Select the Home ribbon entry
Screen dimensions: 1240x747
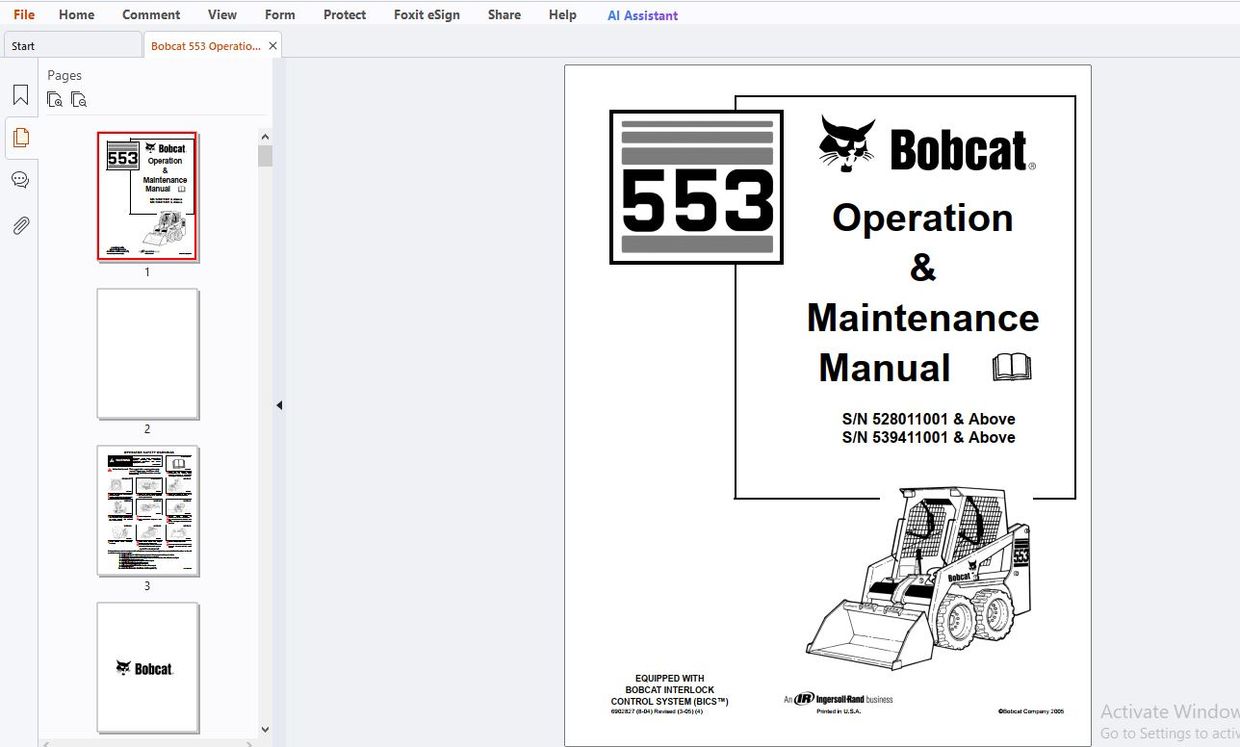coord(76,14)
